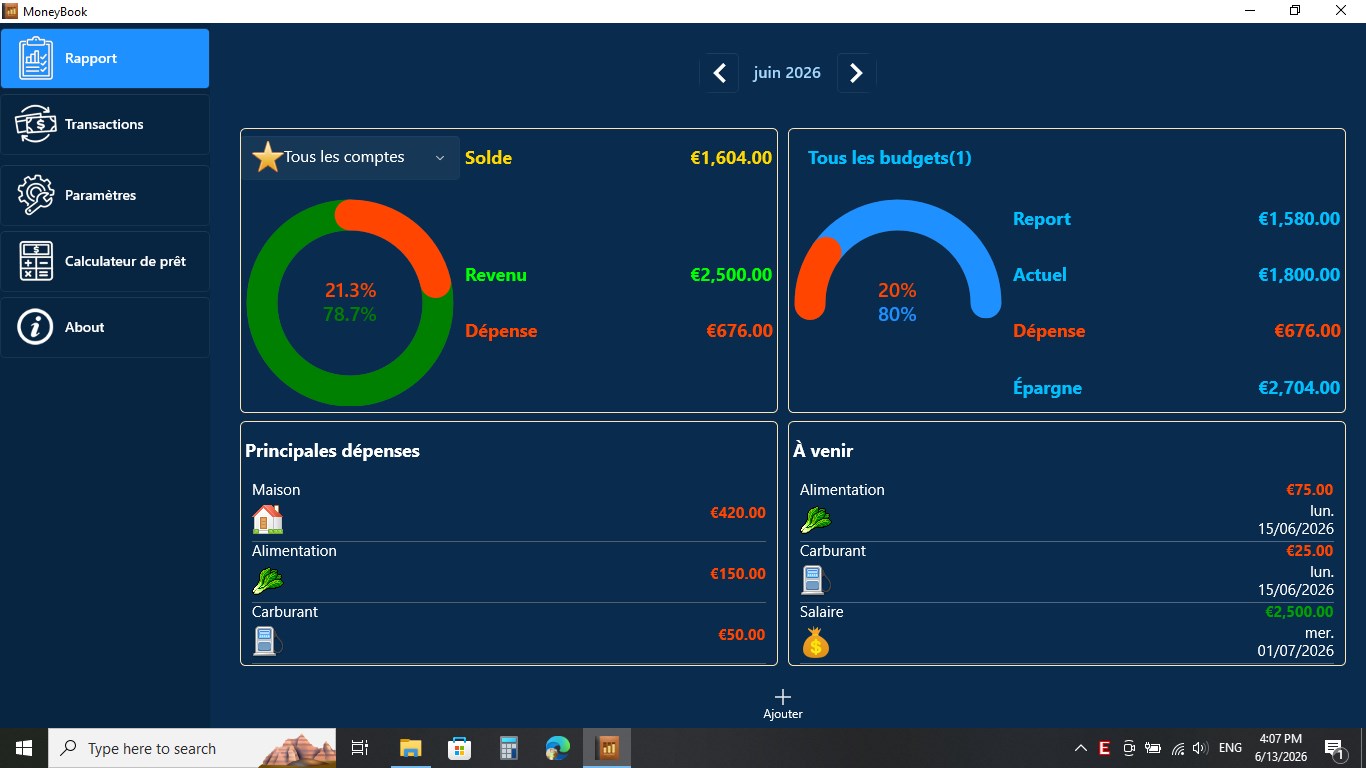The height and width of the screenshot is (768, 1366).
Task: Go to previous month with left arrow
Action: point(719,73)
